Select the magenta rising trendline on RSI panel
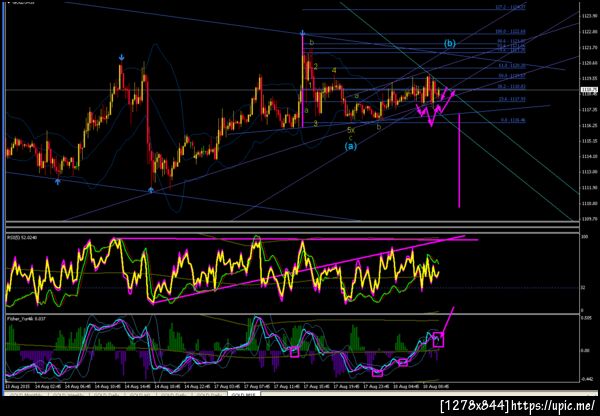This screenshot has height=416, width=600. pyautogui.click(x=308, y=269)
